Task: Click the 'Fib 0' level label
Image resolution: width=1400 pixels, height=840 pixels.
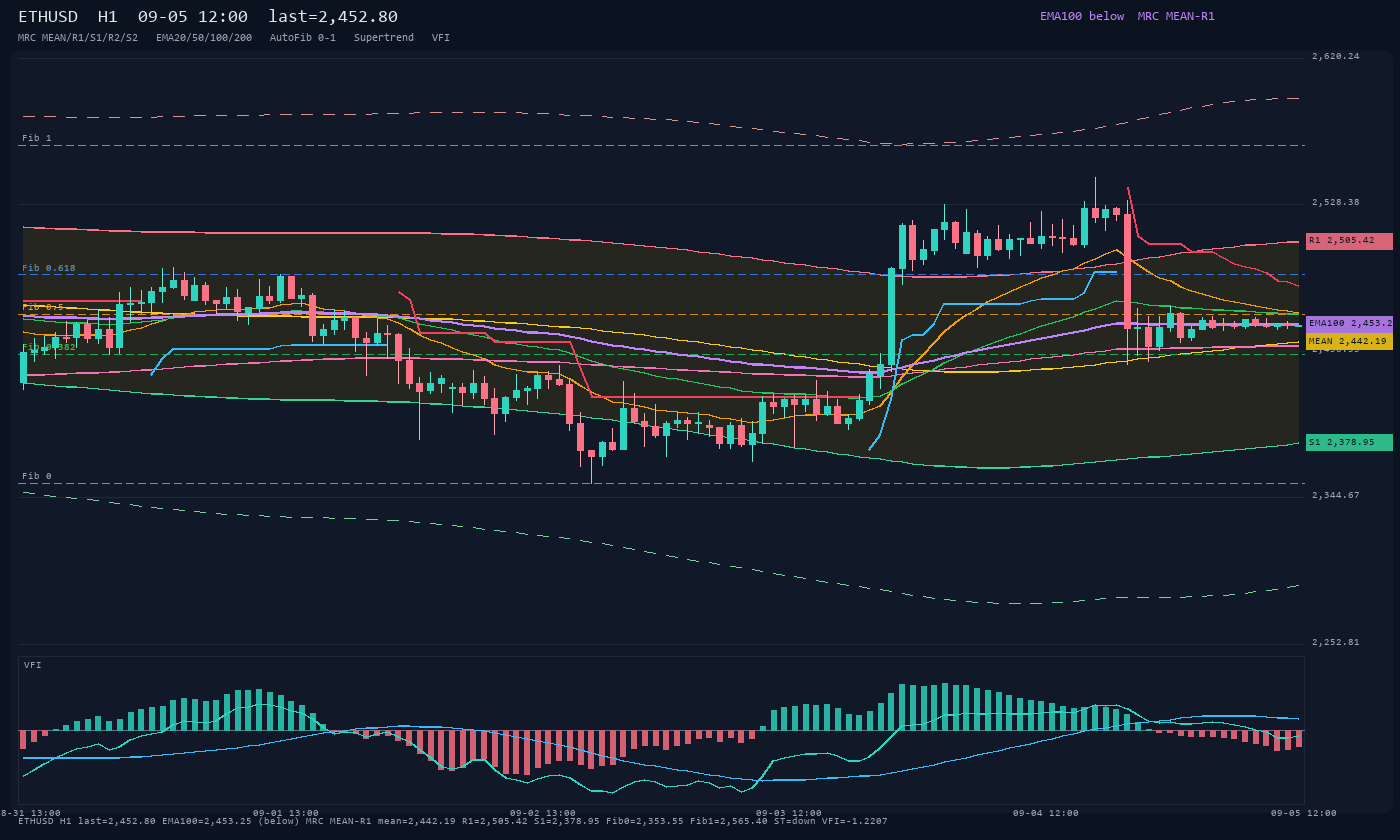Action: click(x=37, y=476)
